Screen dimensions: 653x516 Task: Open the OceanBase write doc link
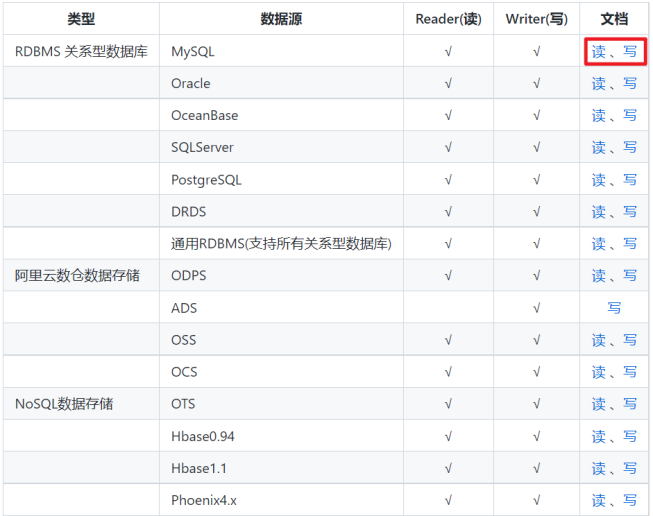[630, 115]
